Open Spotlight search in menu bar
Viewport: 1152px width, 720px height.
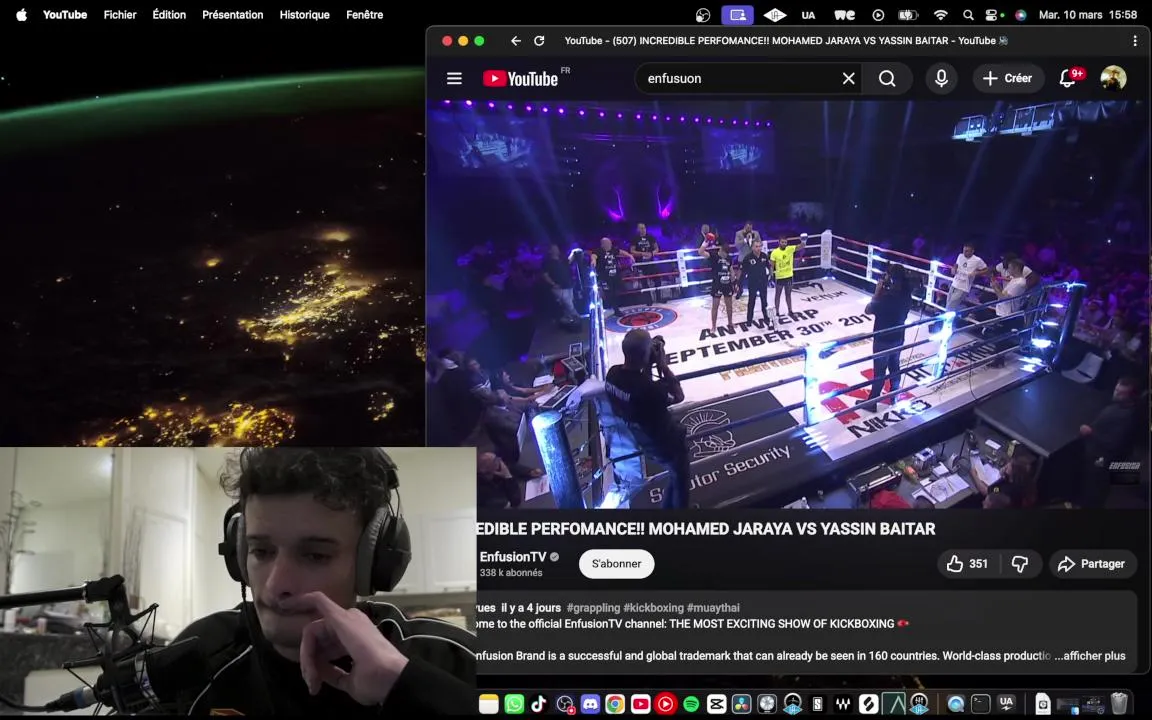pyautogui.click(x=968, y=15)
